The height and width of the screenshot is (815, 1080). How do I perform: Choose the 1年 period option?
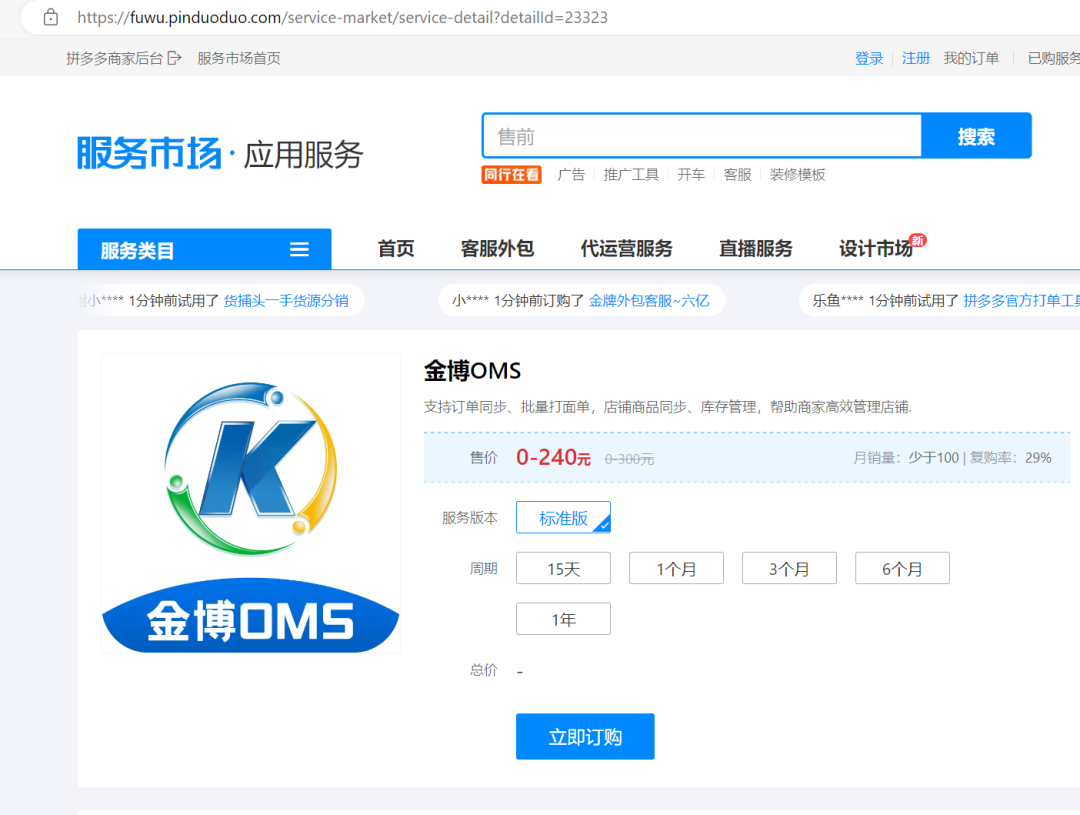click(x=563, y=619)
